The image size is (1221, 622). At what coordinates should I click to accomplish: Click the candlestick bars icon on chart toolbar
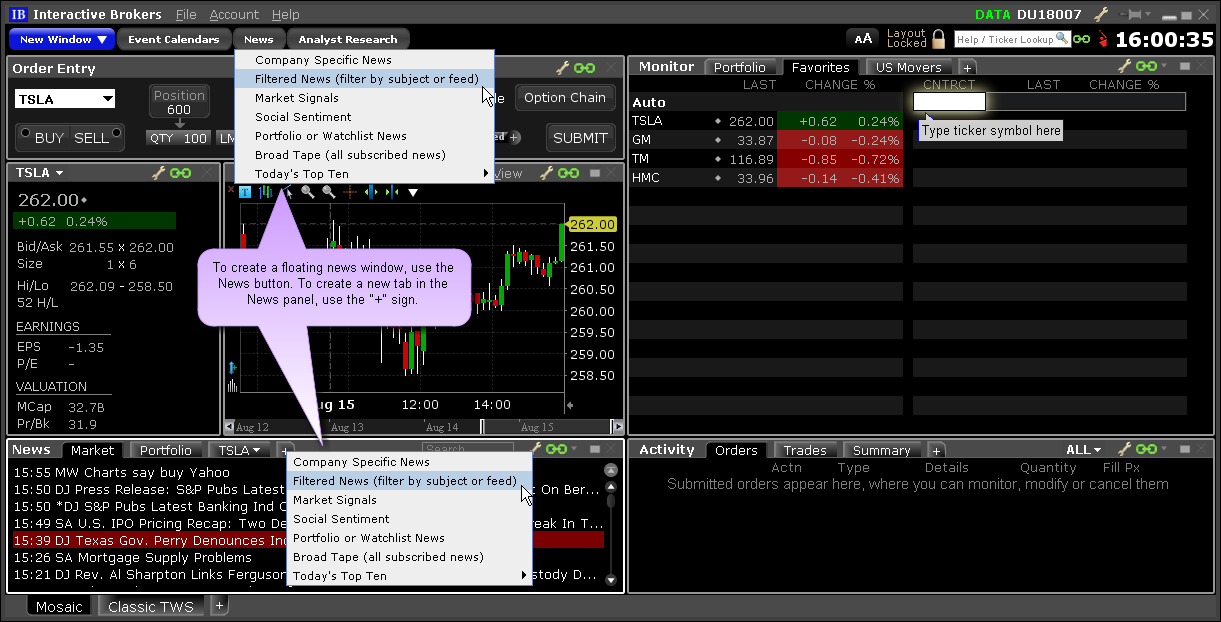click(266, 192)
